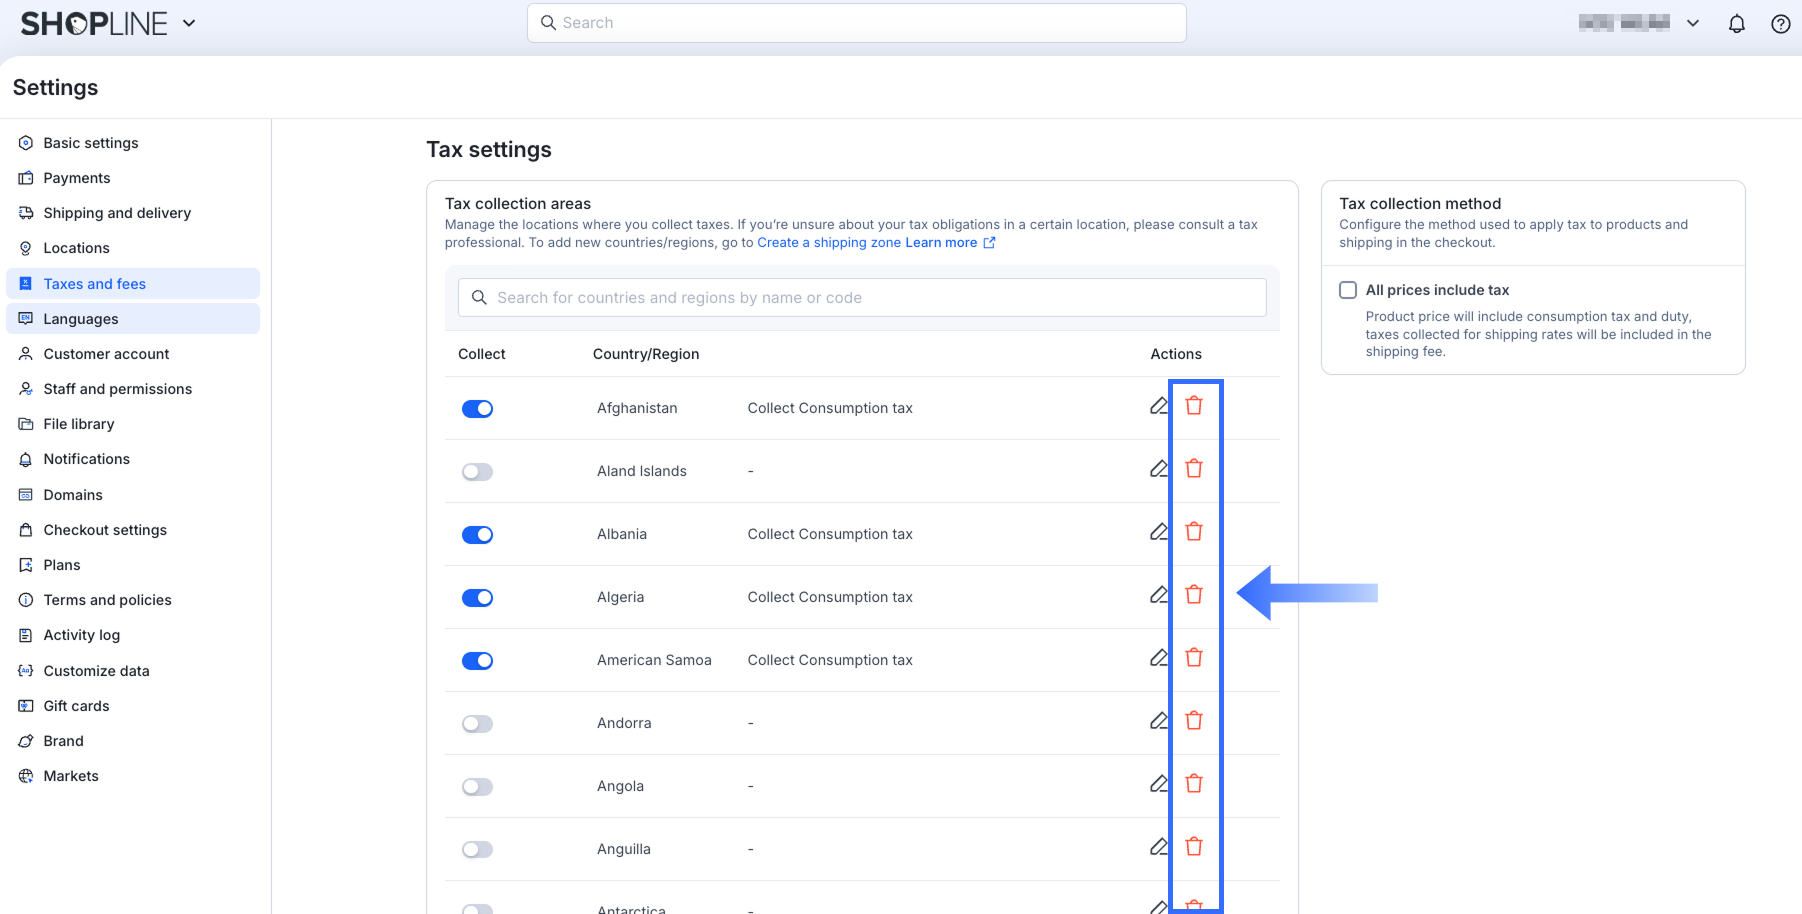The image size is (1802, 914).
Task: Check the All prices include tax checkbox
Action: point(1348,290)
